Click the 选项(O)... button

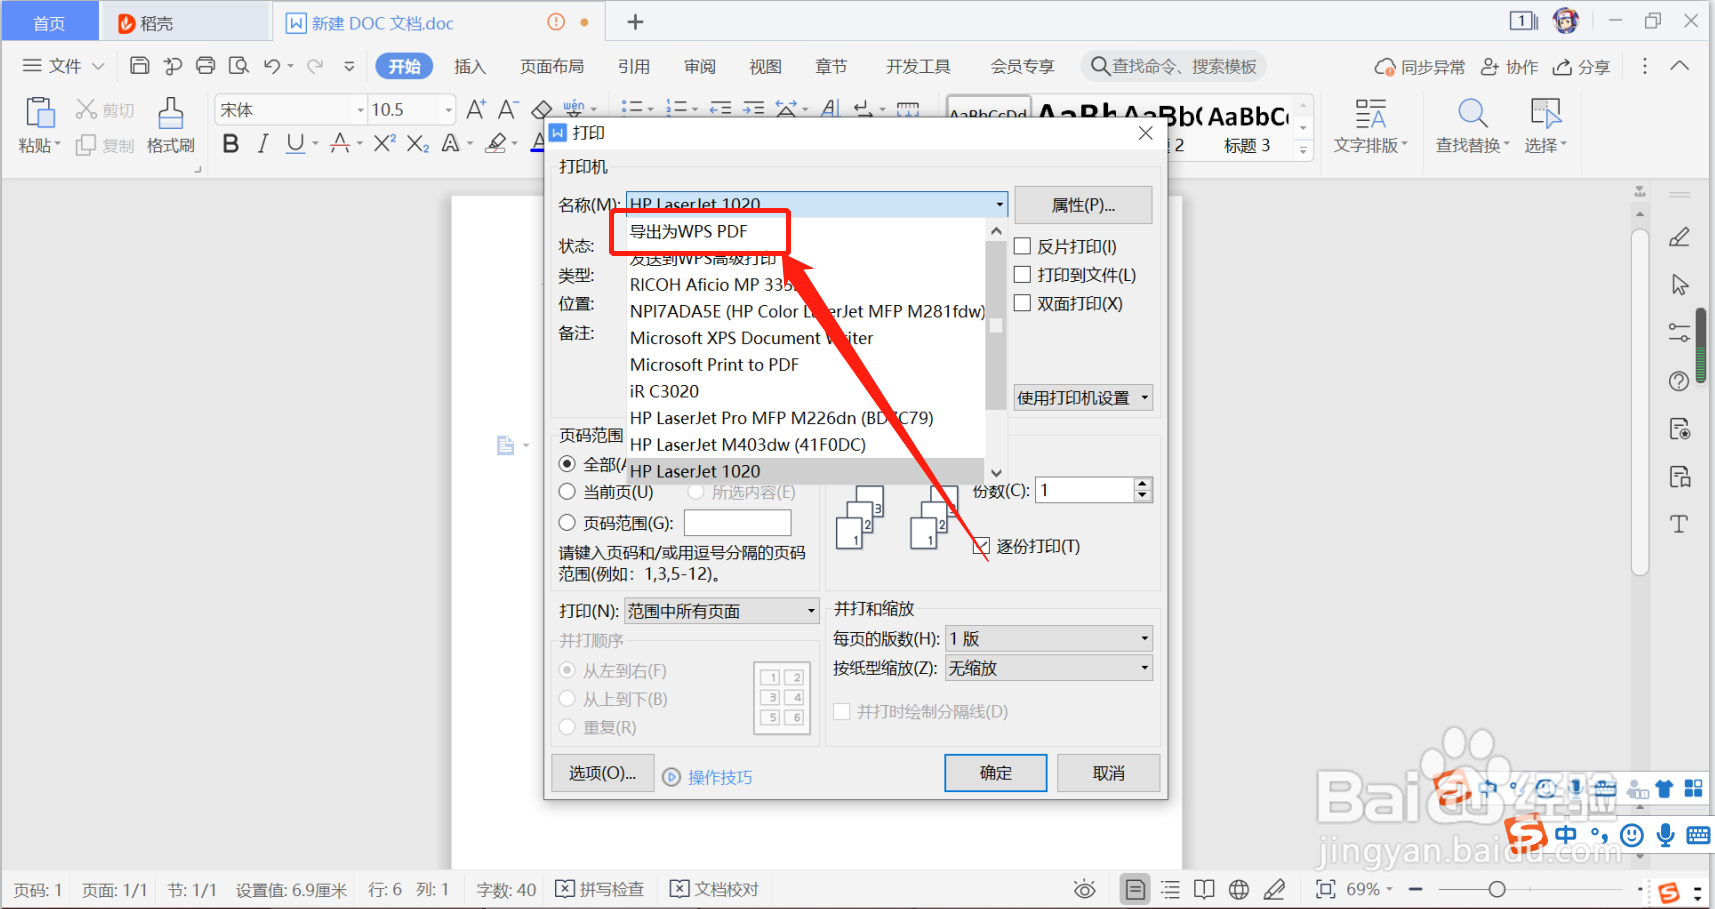(602, 773)
